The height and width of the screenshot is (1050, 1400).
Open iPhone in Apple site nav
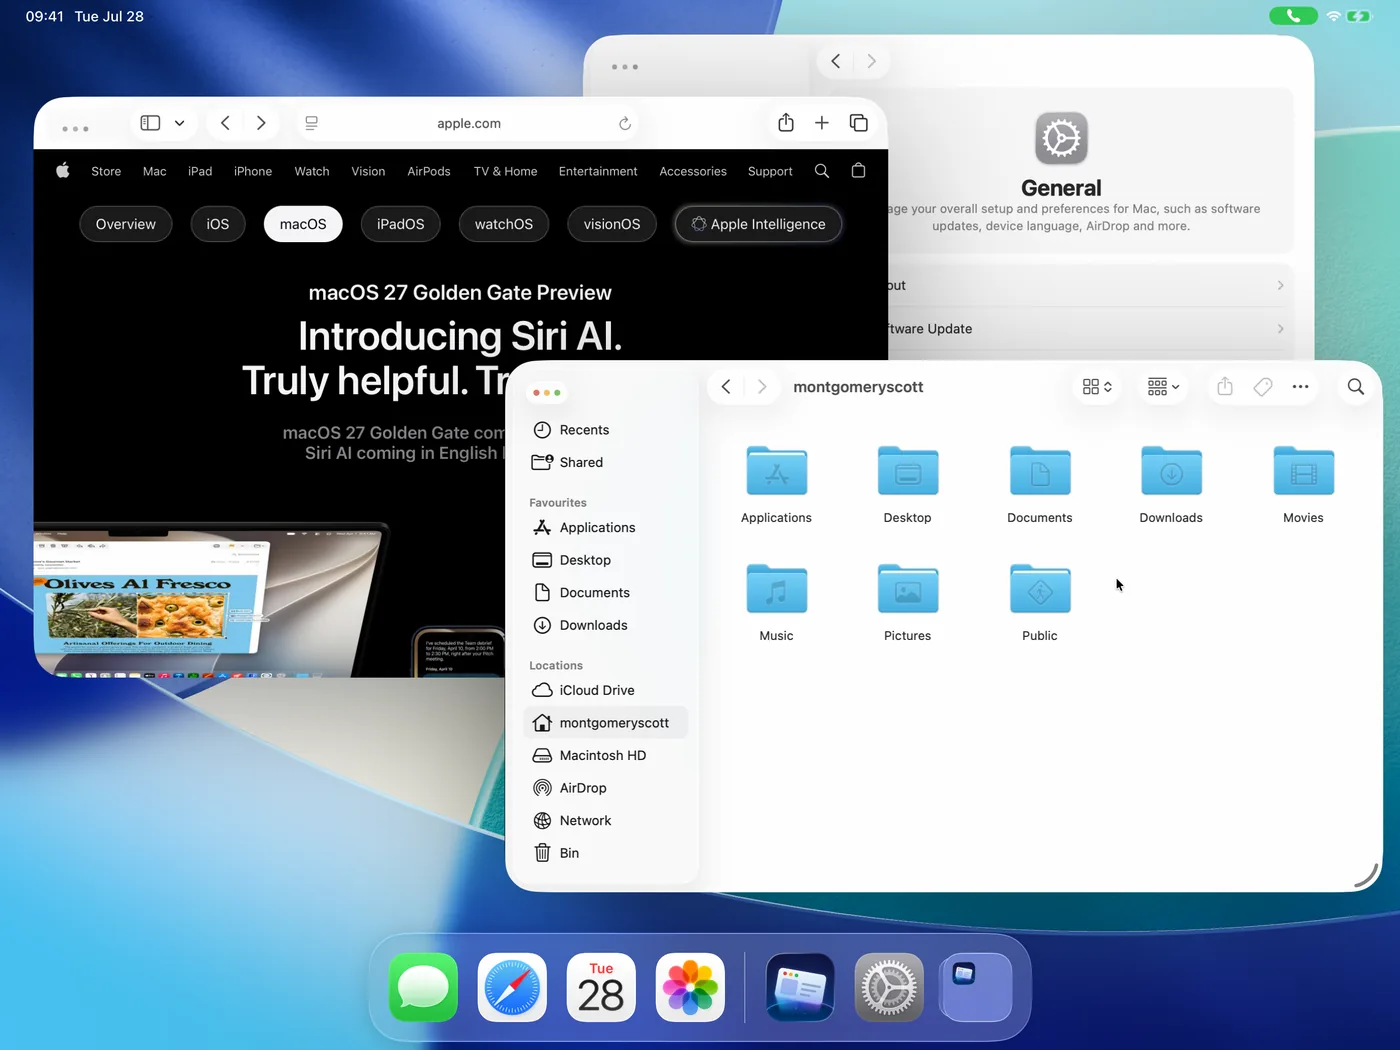pos(253,171)
